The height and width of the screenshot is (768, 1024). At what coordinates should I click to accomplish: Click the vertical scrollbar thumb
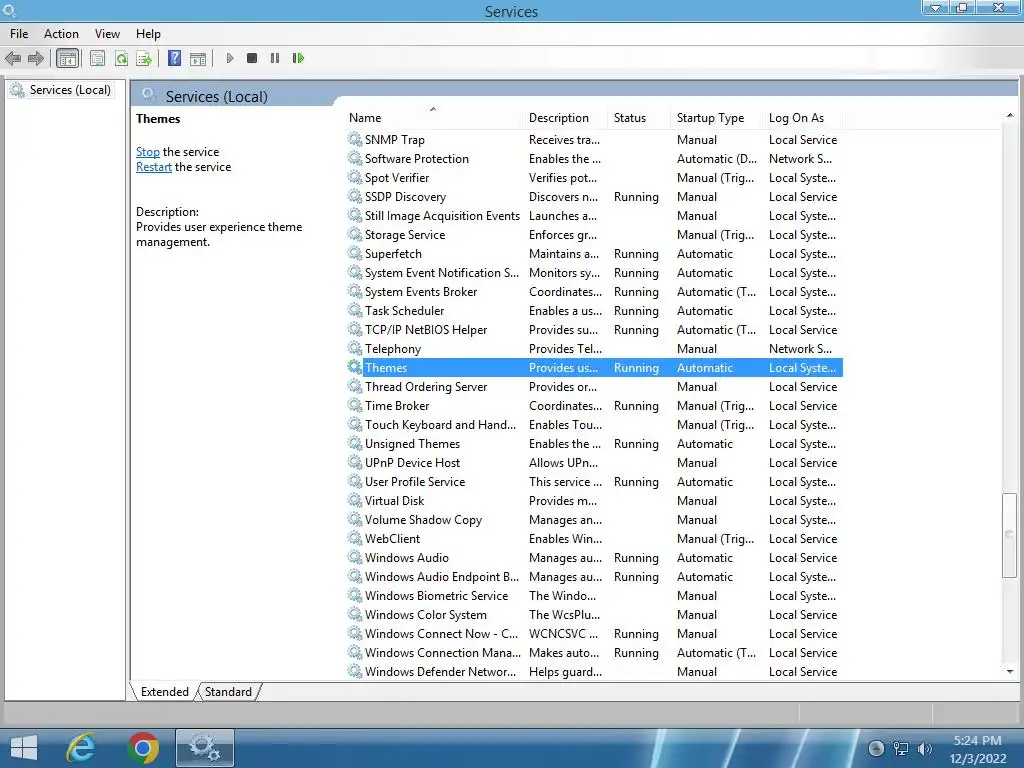[1010, 536]
